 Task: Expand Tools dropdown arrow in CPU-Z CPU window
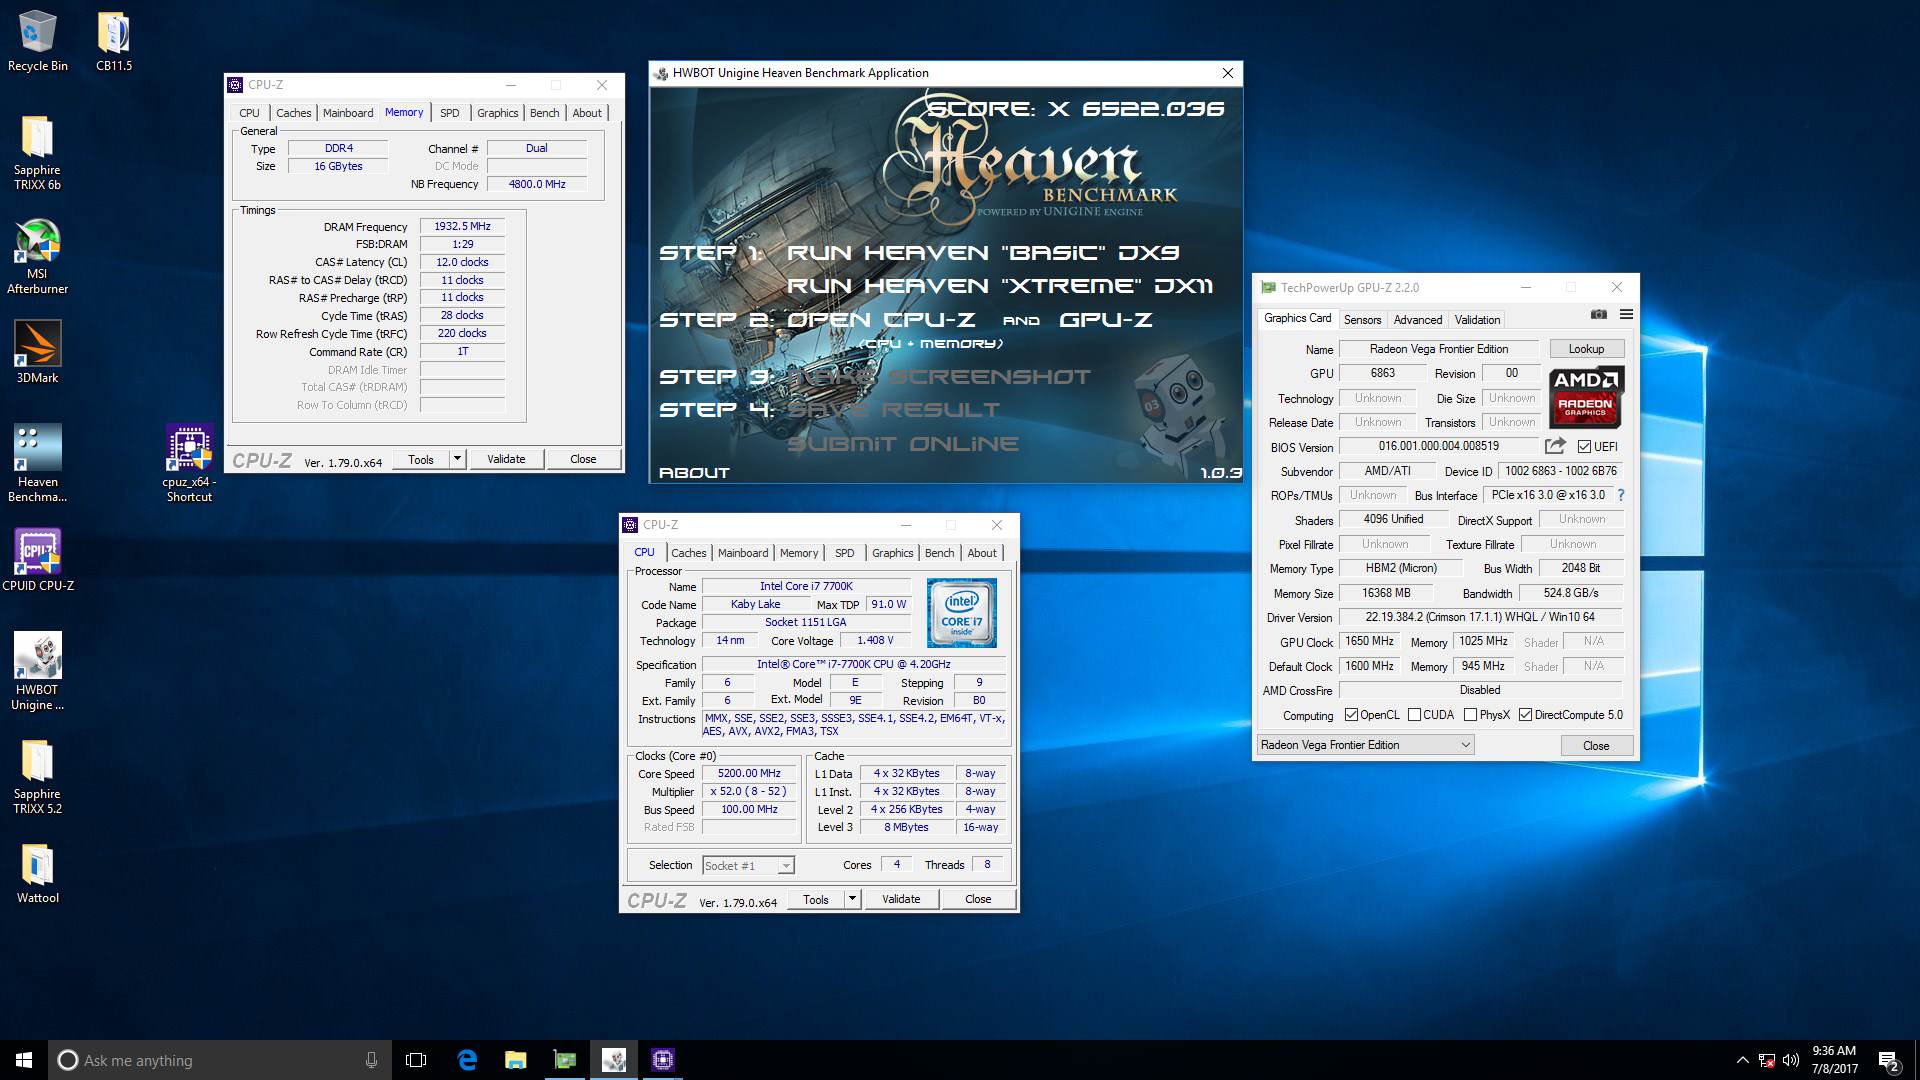(852, 899)
